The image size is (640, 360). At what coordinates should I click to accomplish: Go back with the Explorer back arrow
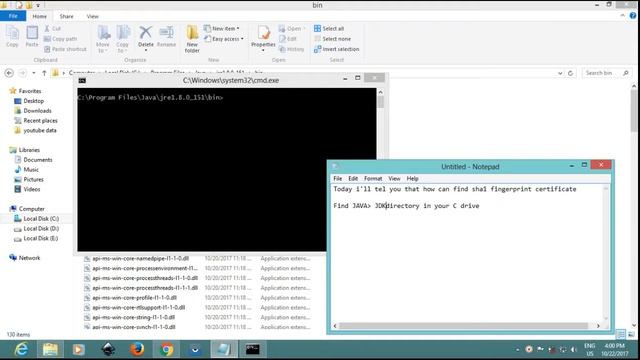pyautogui.click(x=9, y=73)
